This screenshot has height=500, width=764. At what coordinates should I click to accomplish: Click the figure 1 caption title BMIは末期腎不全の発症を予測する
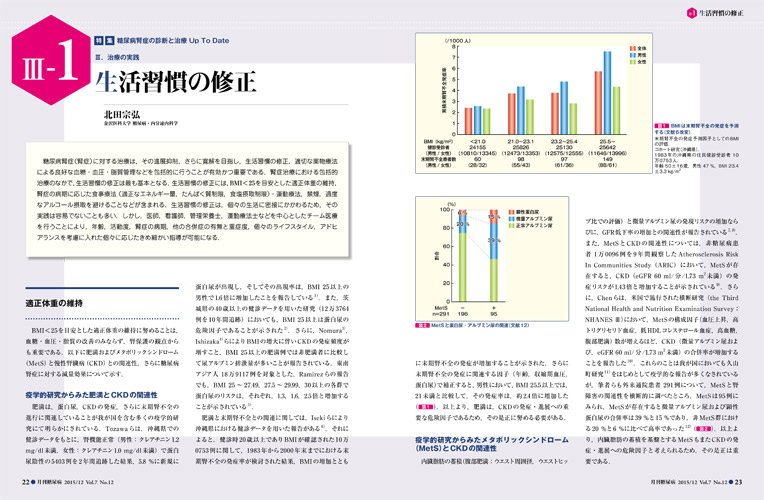click(697, 129)
